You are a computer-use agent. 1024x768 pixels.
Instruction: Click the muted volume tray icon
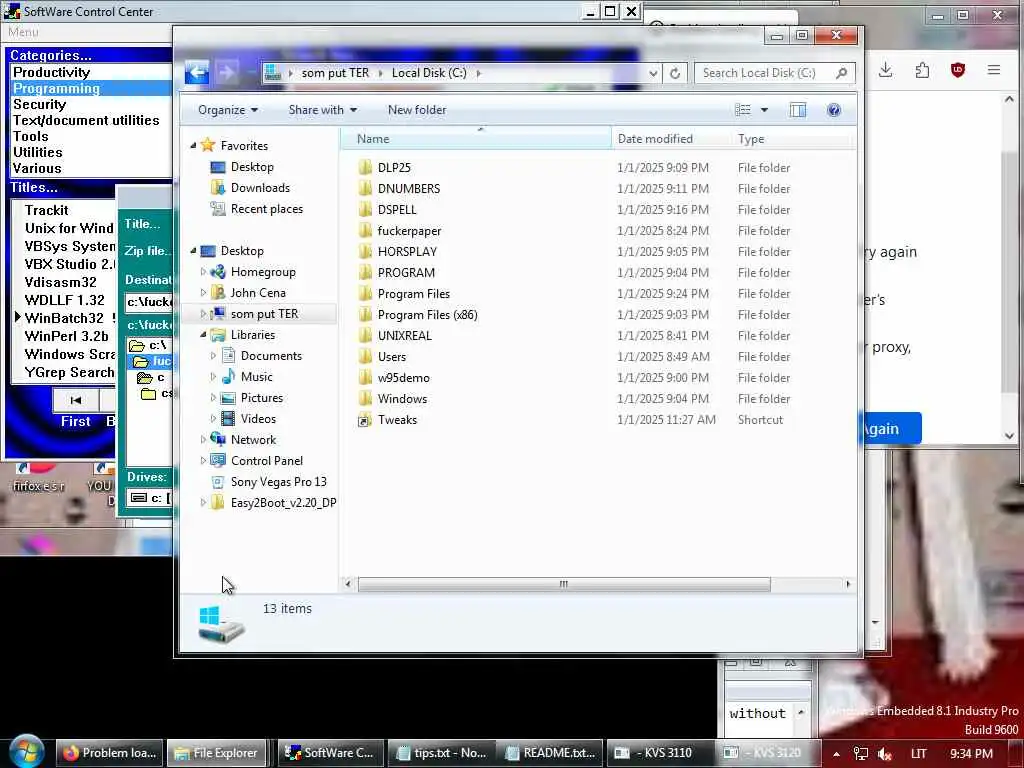pyautogui.click(x=885, y=754)
